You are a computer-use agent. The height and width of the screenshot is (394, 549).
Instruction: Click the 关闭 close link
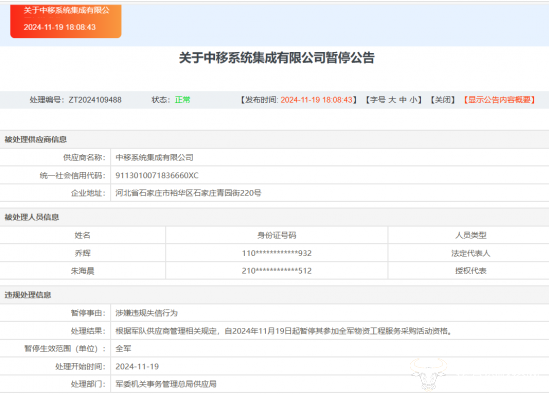click(x=443, y=100)
